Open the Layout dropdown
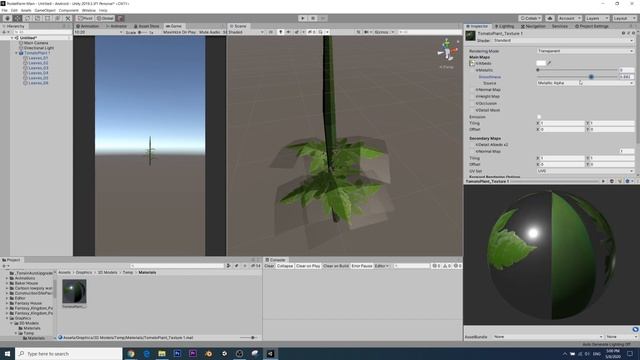This screenshot has height=360, width=640. 624,18
